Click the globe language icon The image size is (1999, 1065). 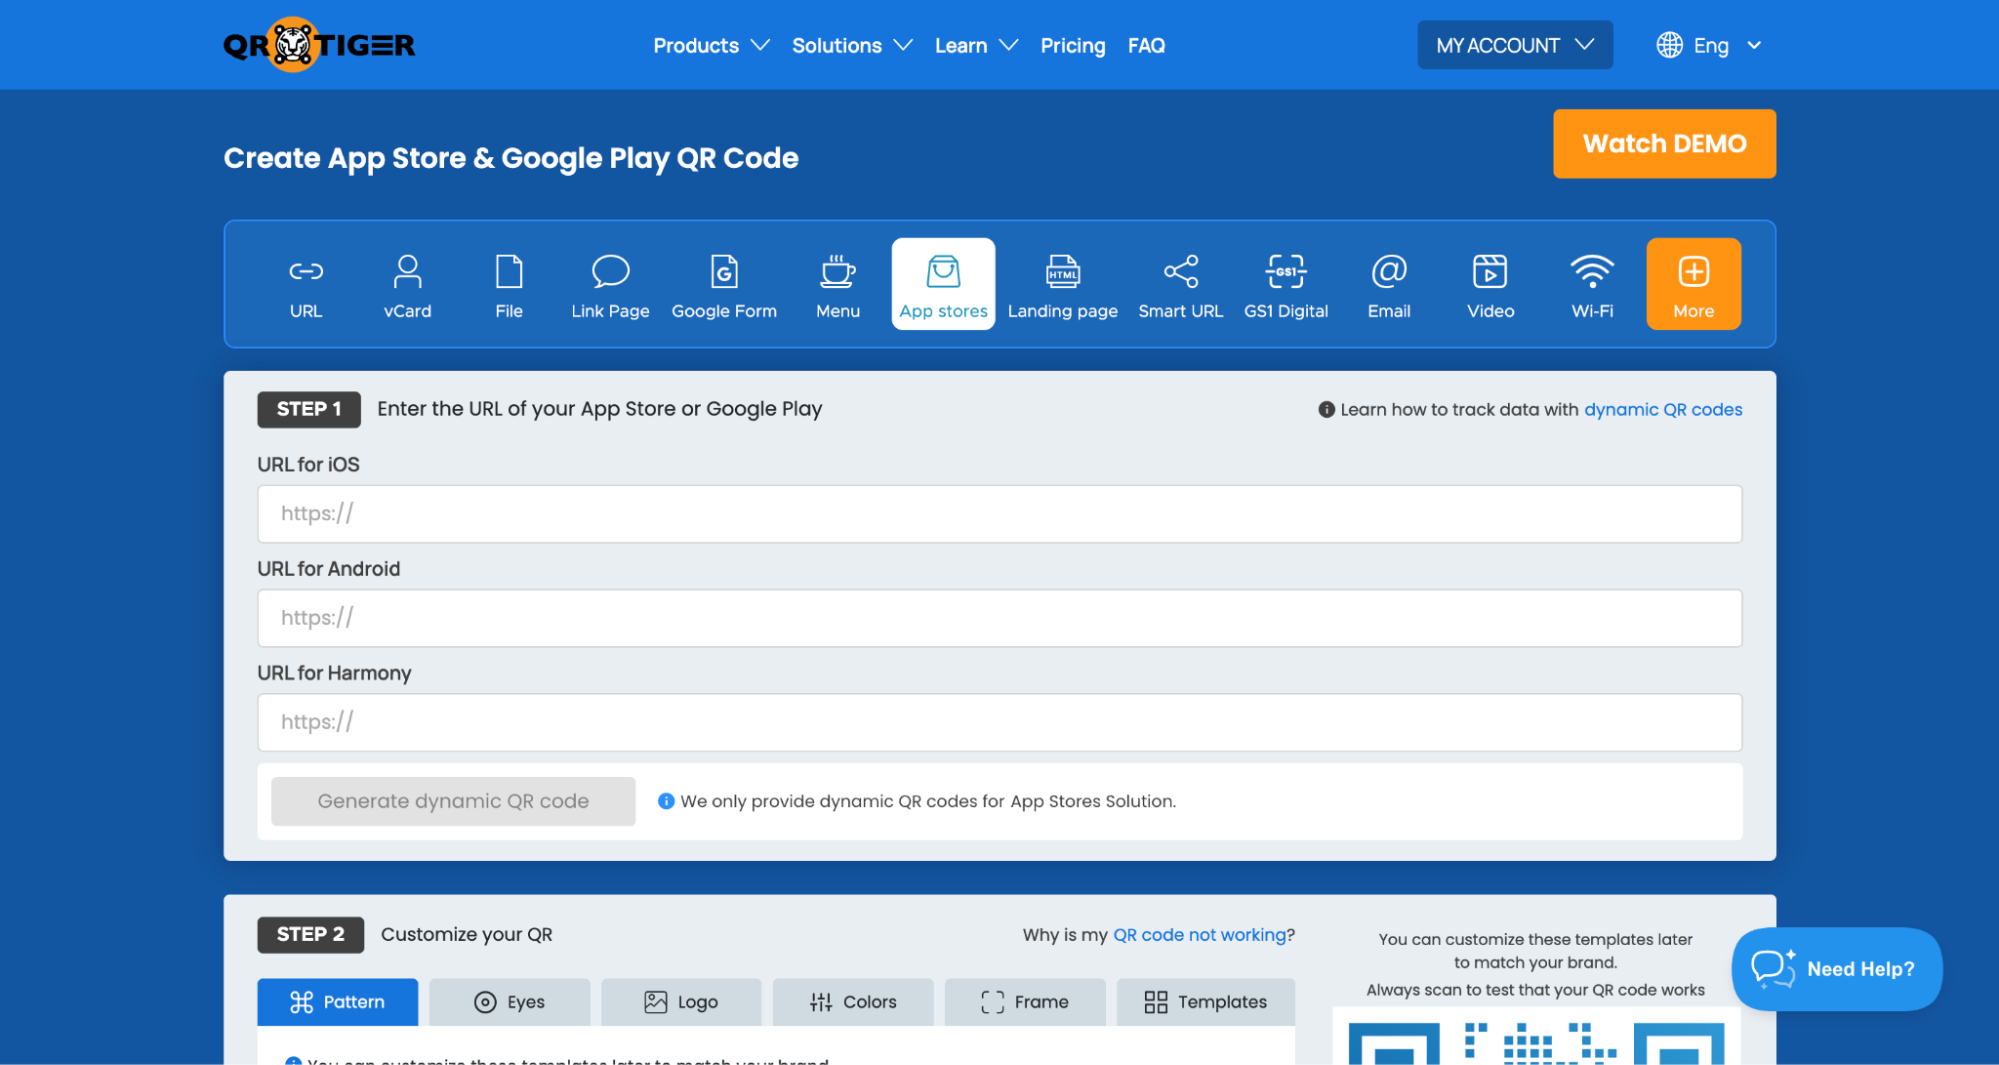[1669, 45]
